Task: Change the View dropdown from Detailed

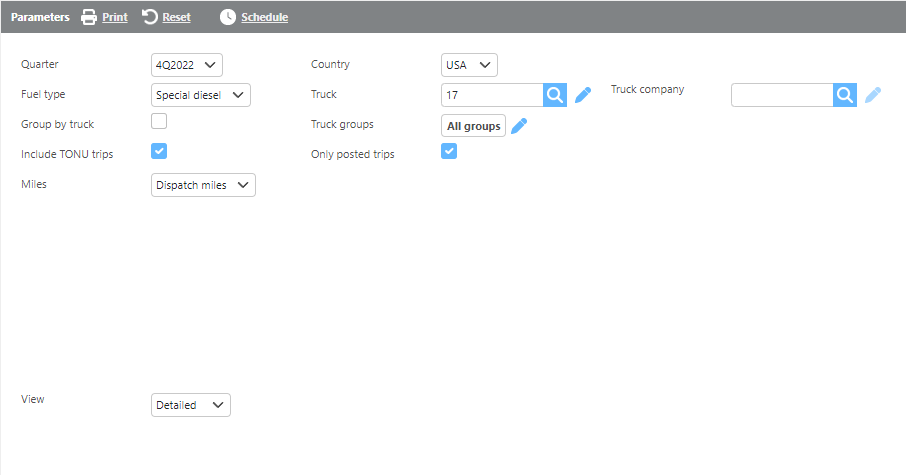Action: tap(190, 405)
